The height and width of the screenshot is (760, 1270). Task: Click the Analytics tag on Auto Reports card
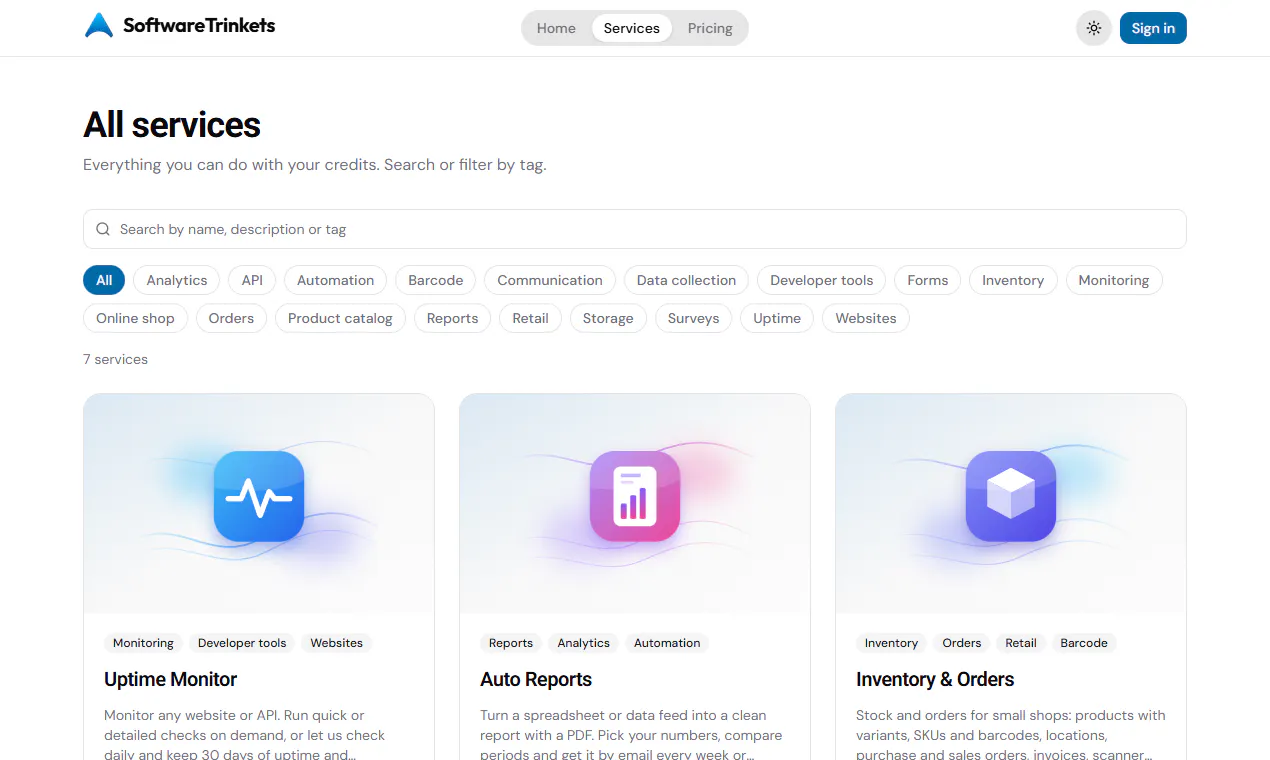584,643
